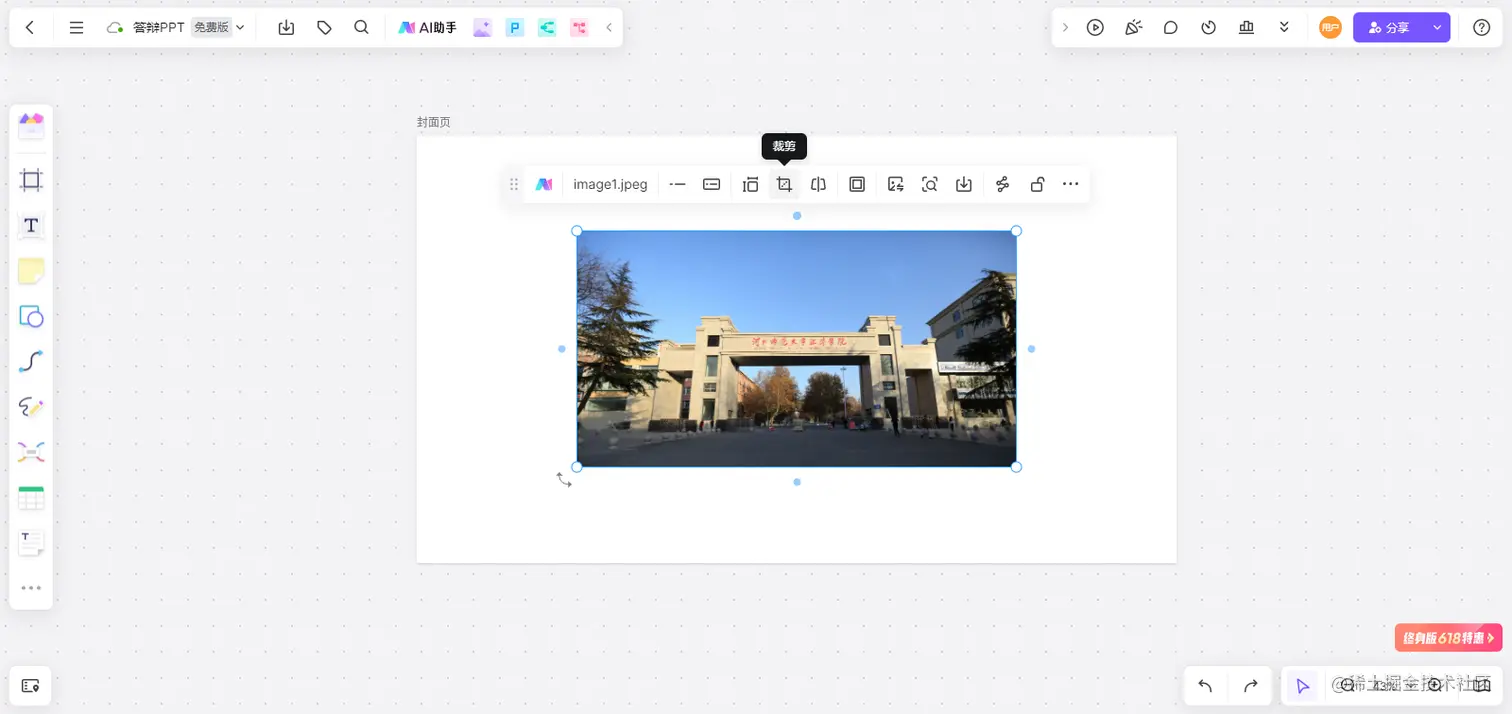Select the mind map tool in sidebar
The image size is (1512, 714).
tap(31, 453)
